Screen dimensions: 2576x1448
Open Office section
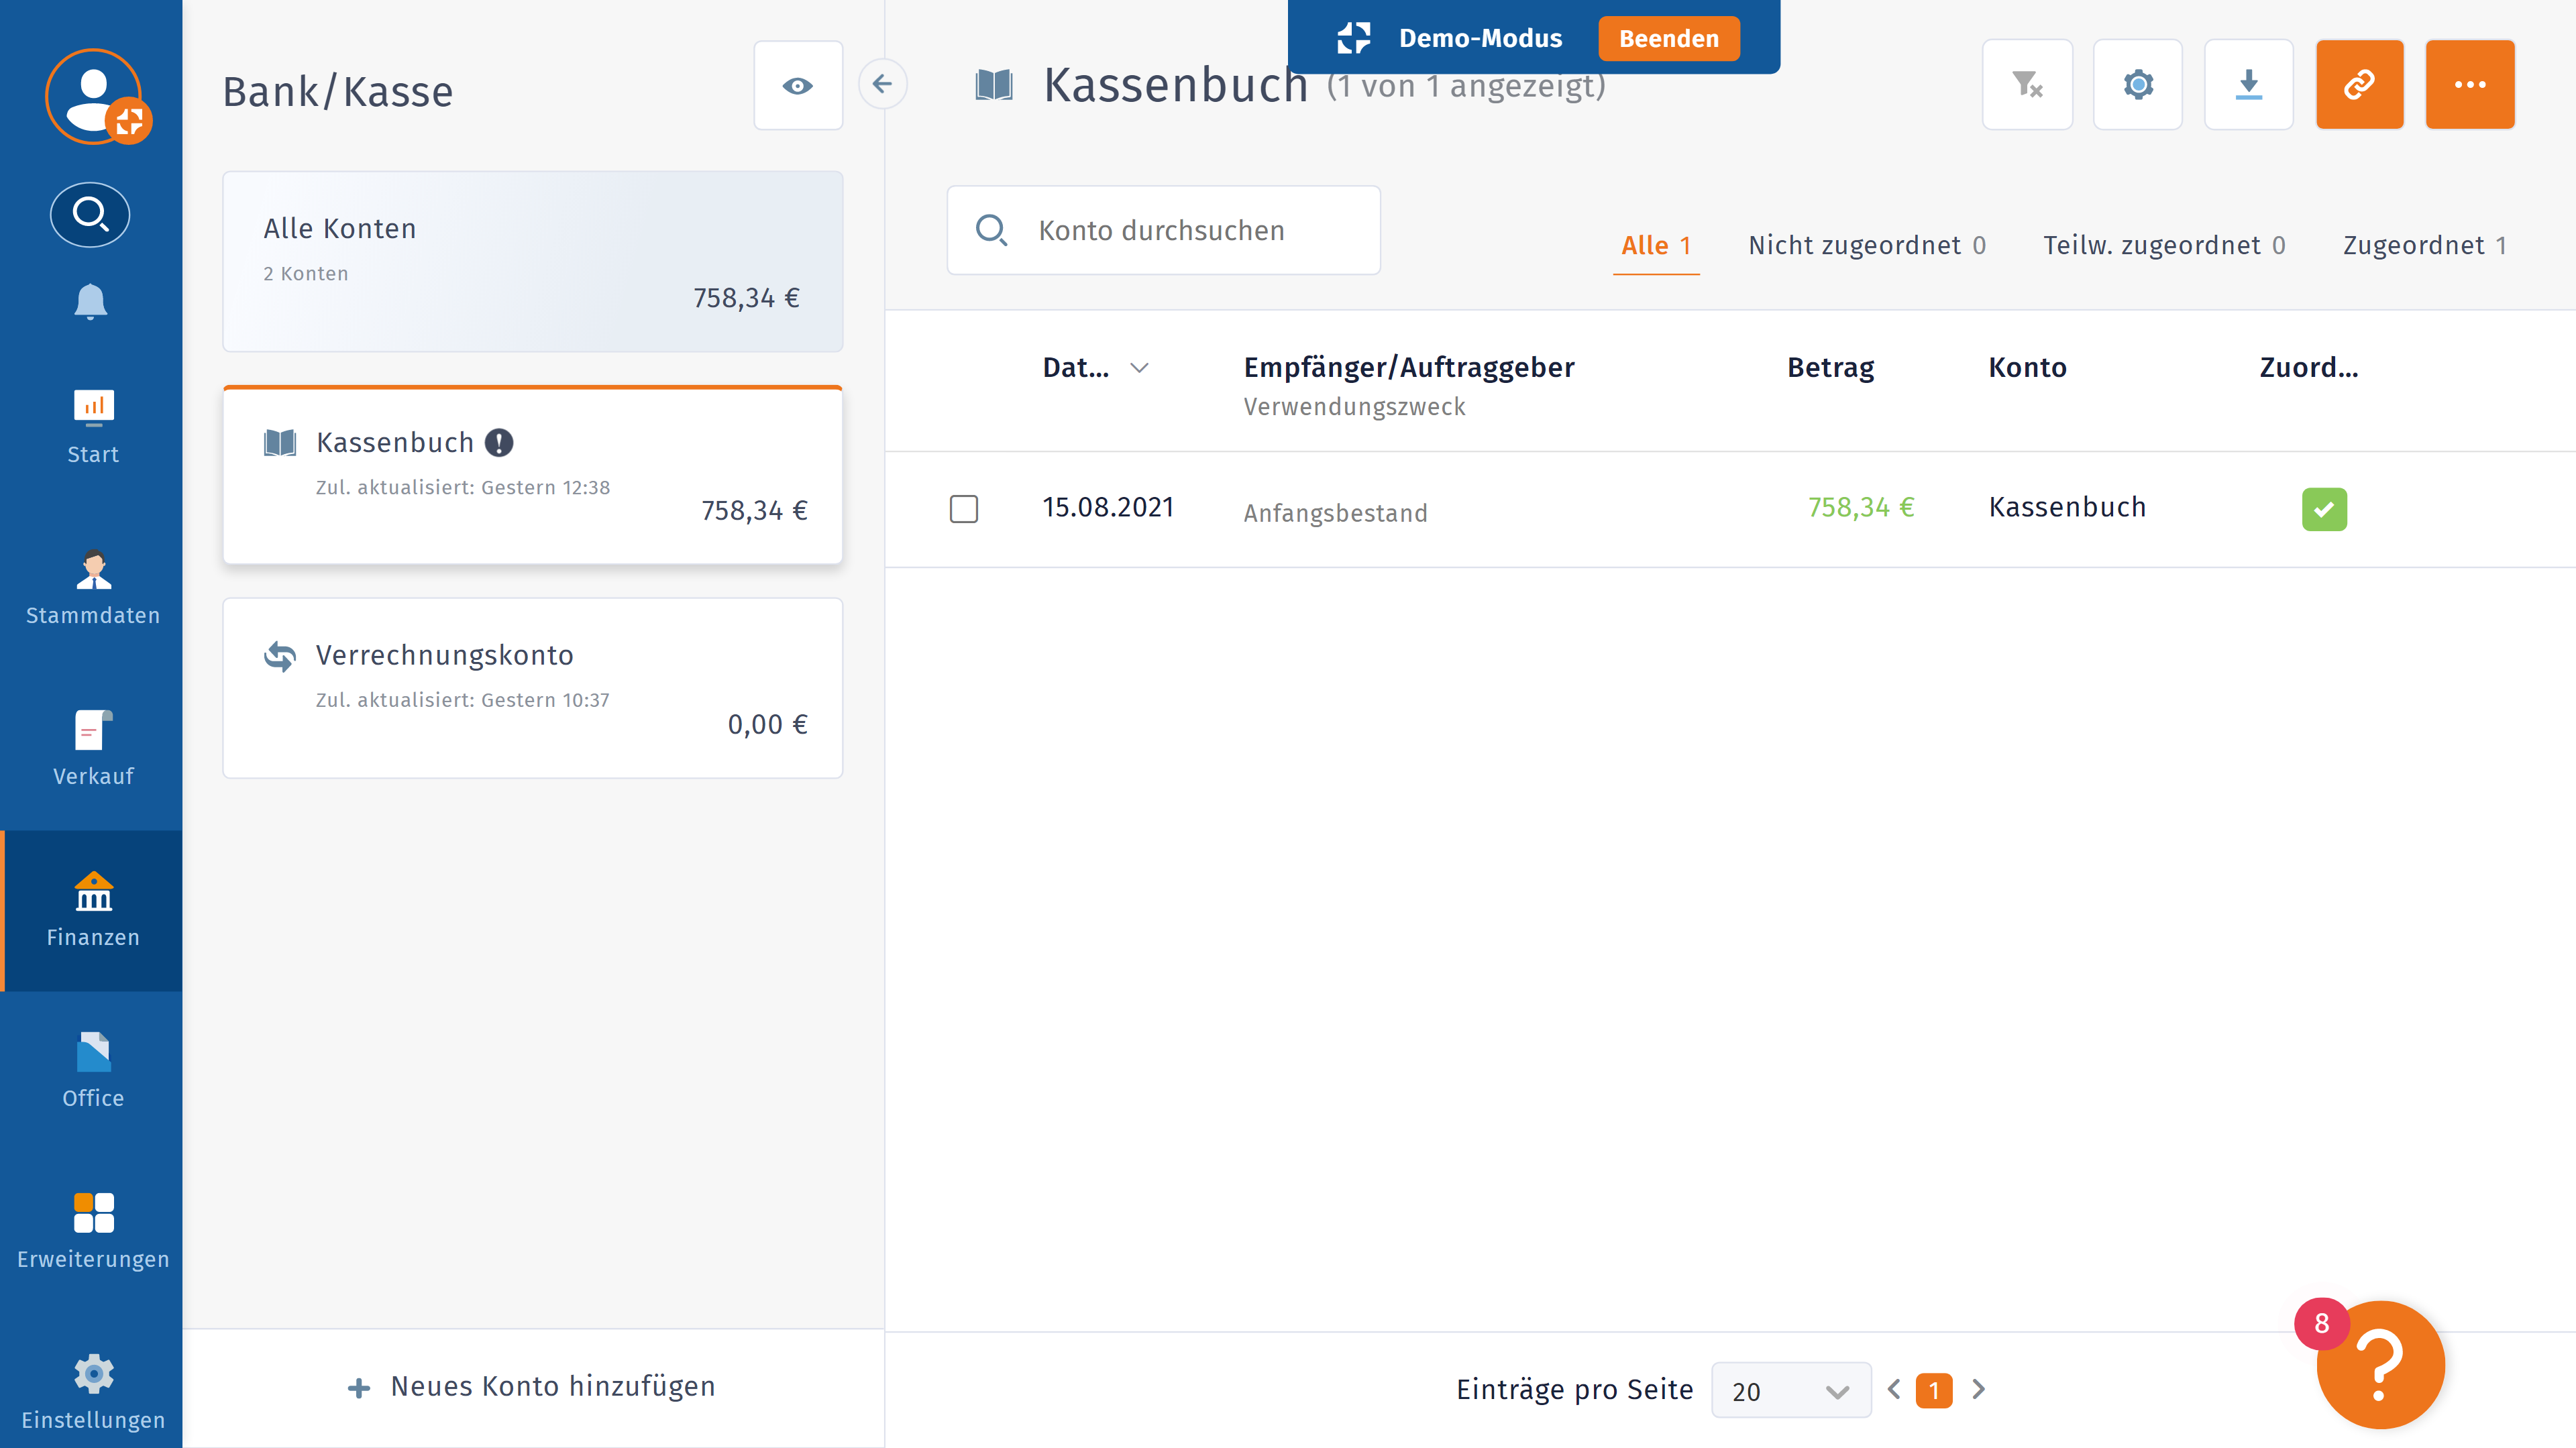[92, 1071]
